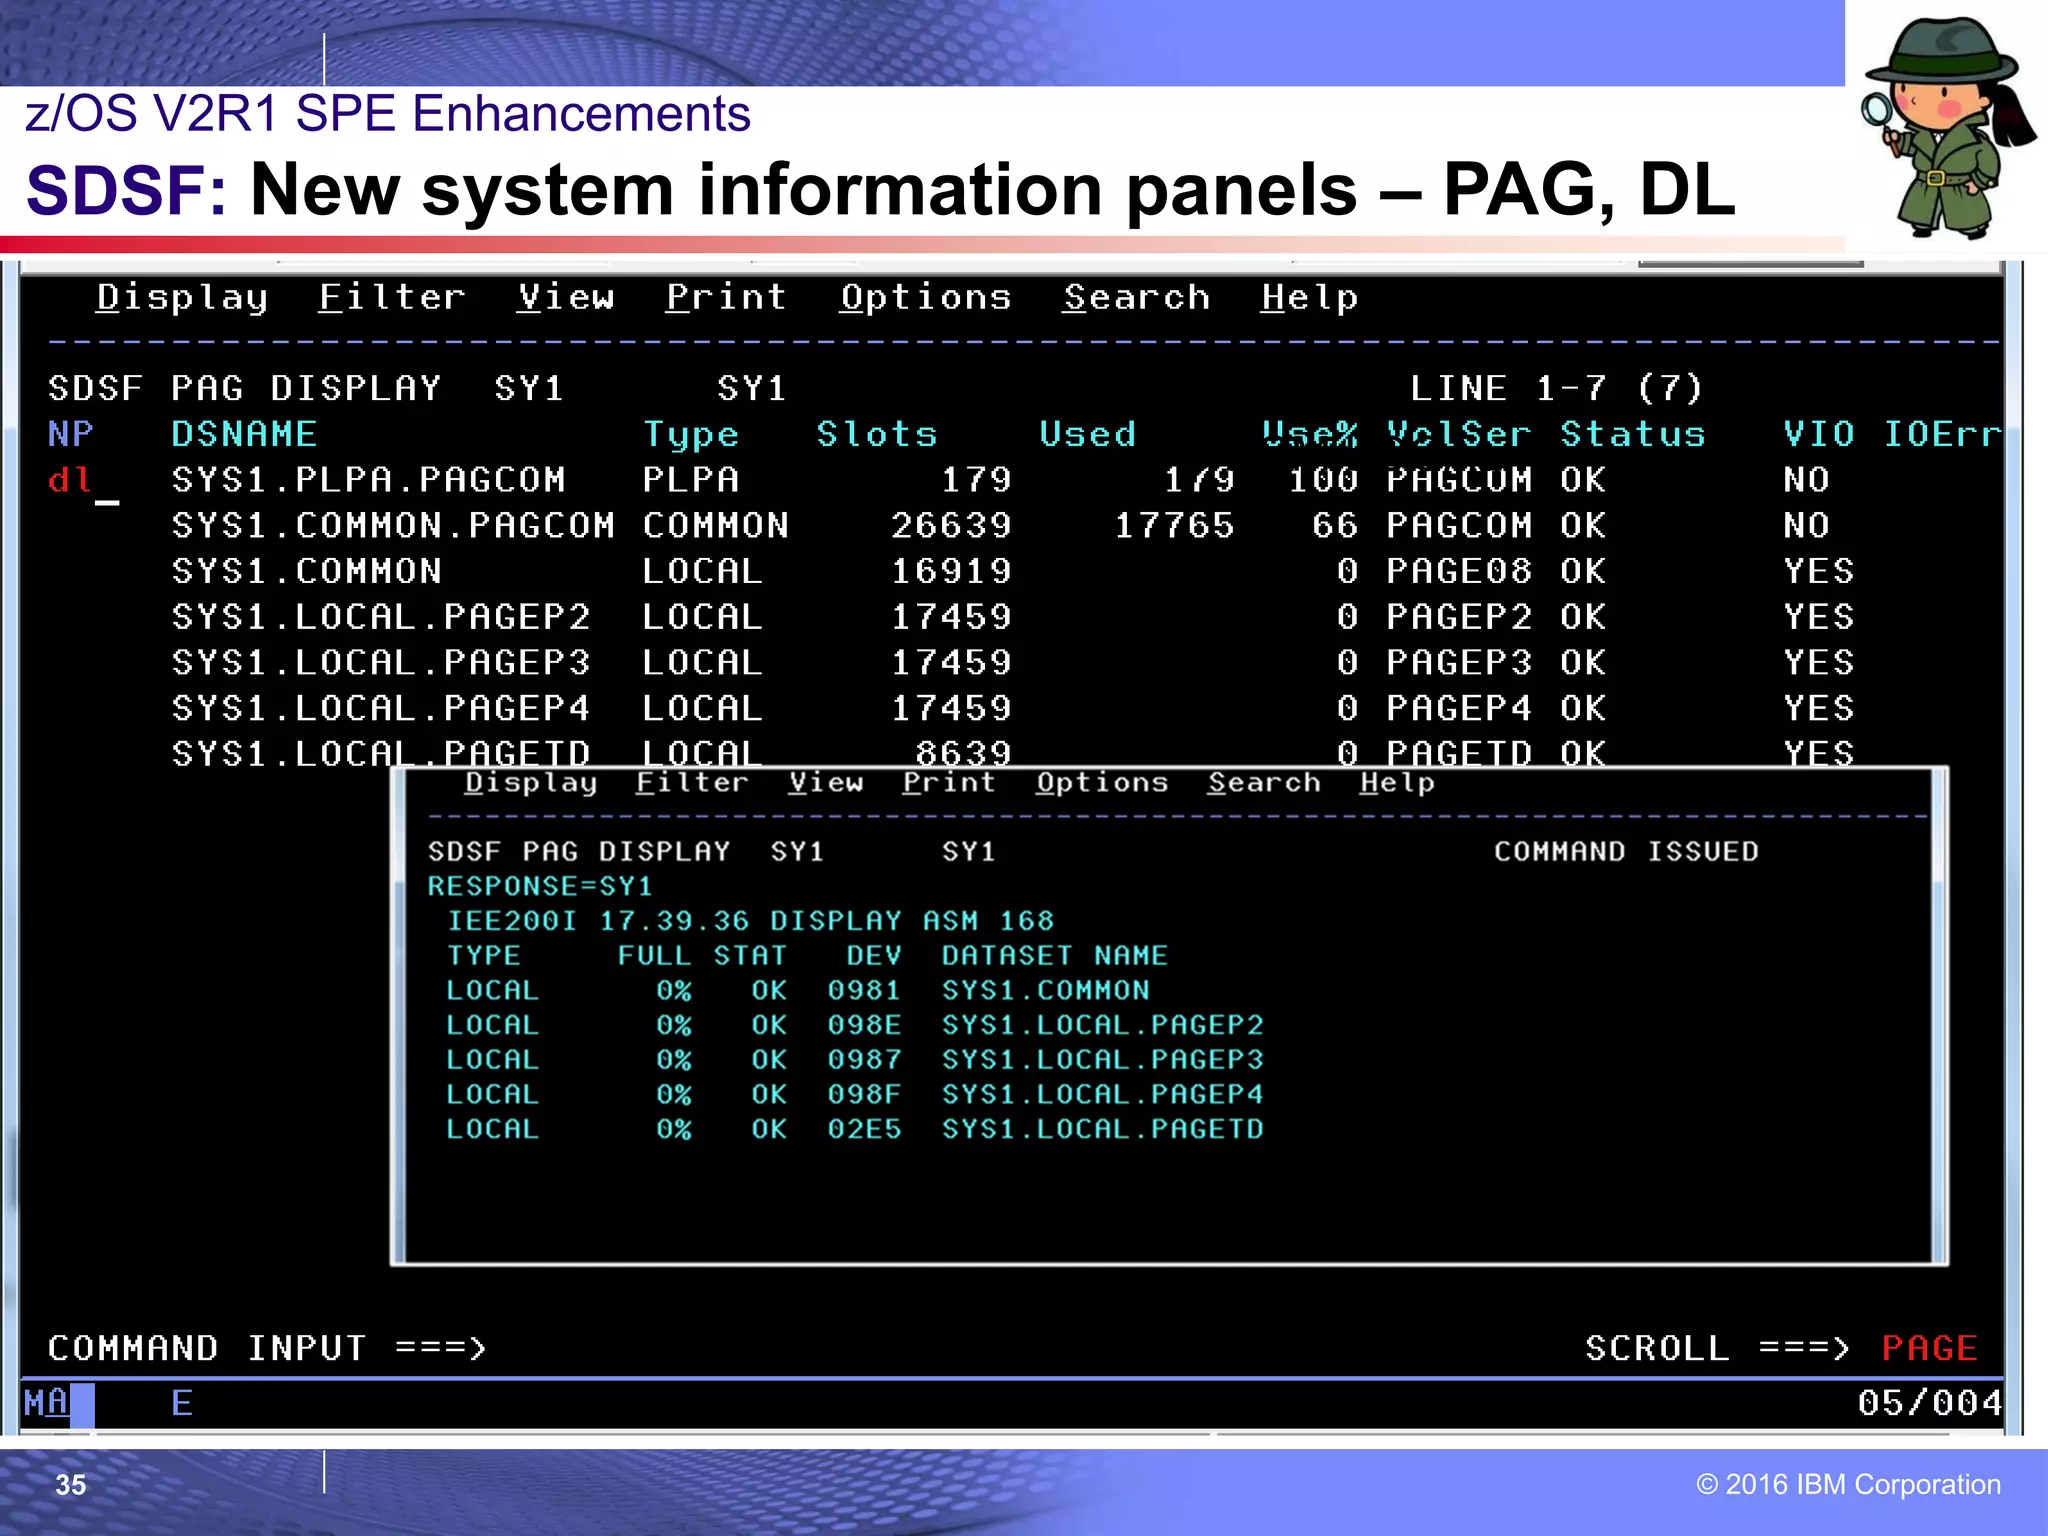Click device 02E5 in overlay response
This screenshot has width=2048, height=1536.
point(864,1128)
